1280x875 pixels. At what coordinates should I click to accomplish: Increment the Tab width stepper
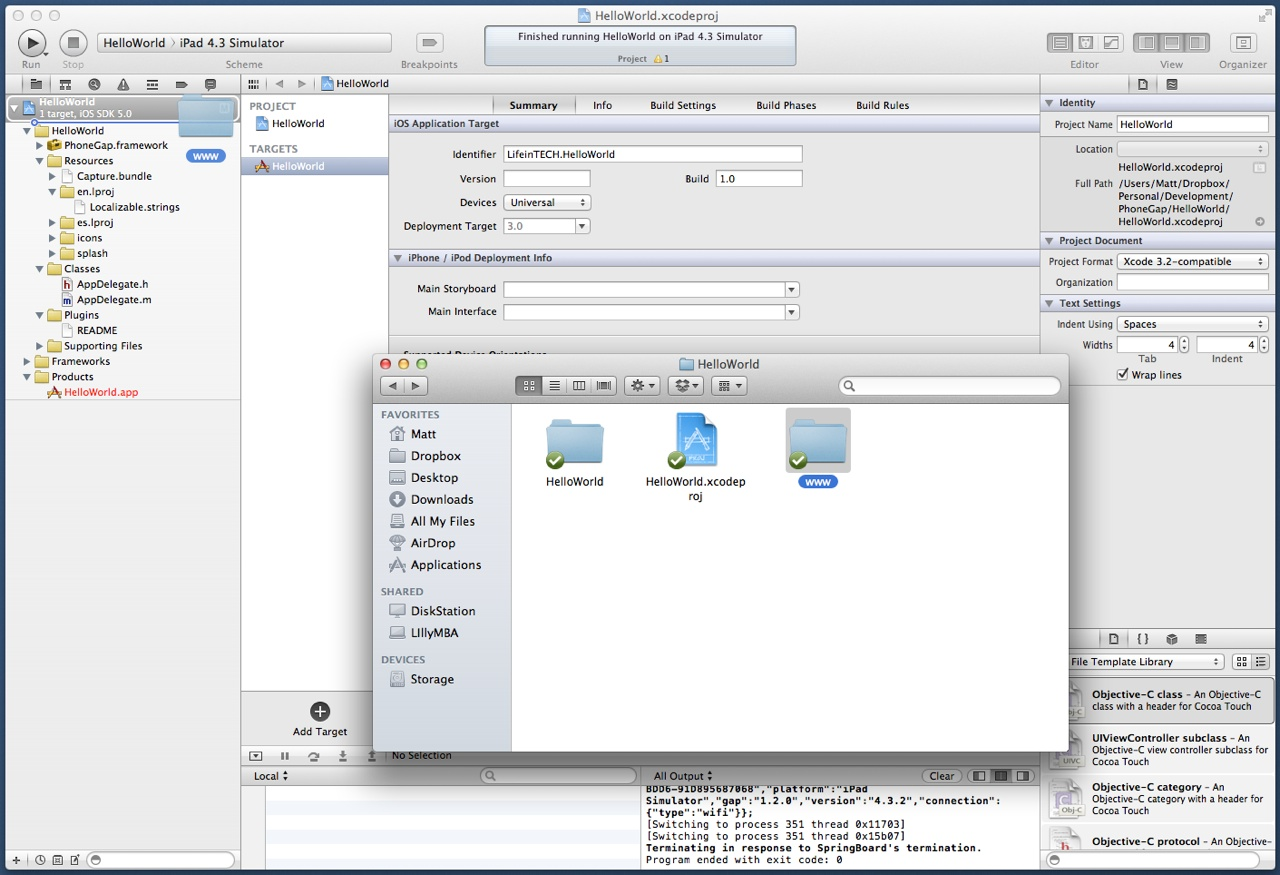click(1184, 340)
